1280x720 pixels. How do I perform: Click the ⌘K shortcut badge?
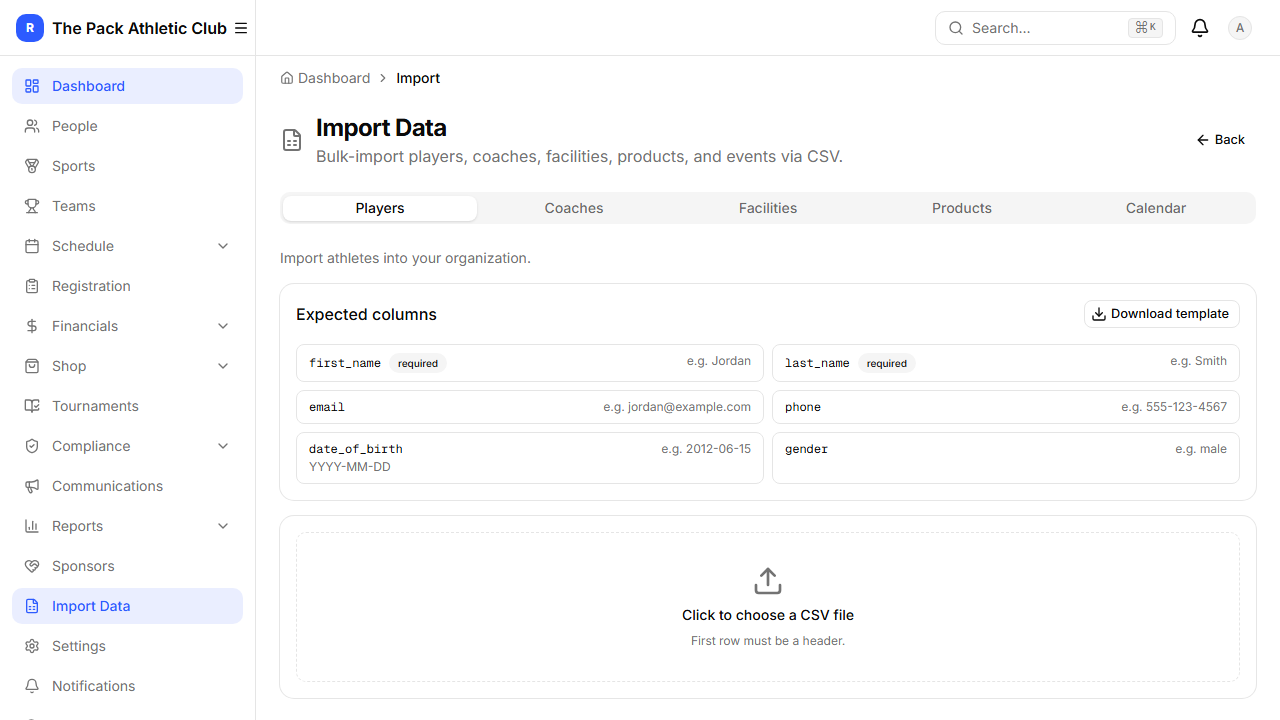pos(1145,28)
